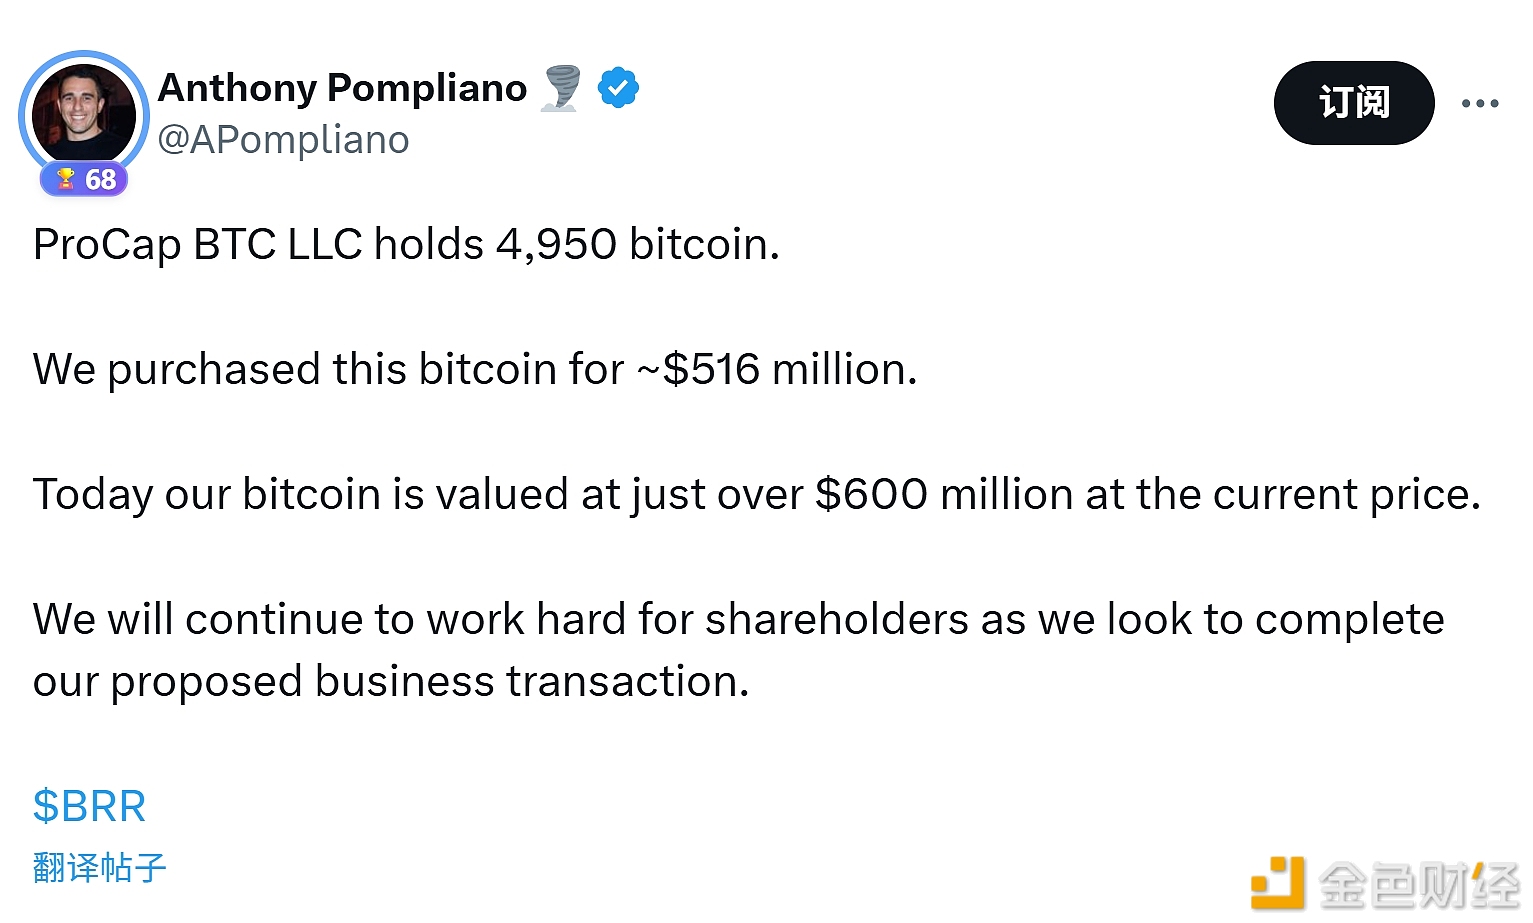
Task: Click the 金色财经 watermark text
Action: (x=1418, y=884)
